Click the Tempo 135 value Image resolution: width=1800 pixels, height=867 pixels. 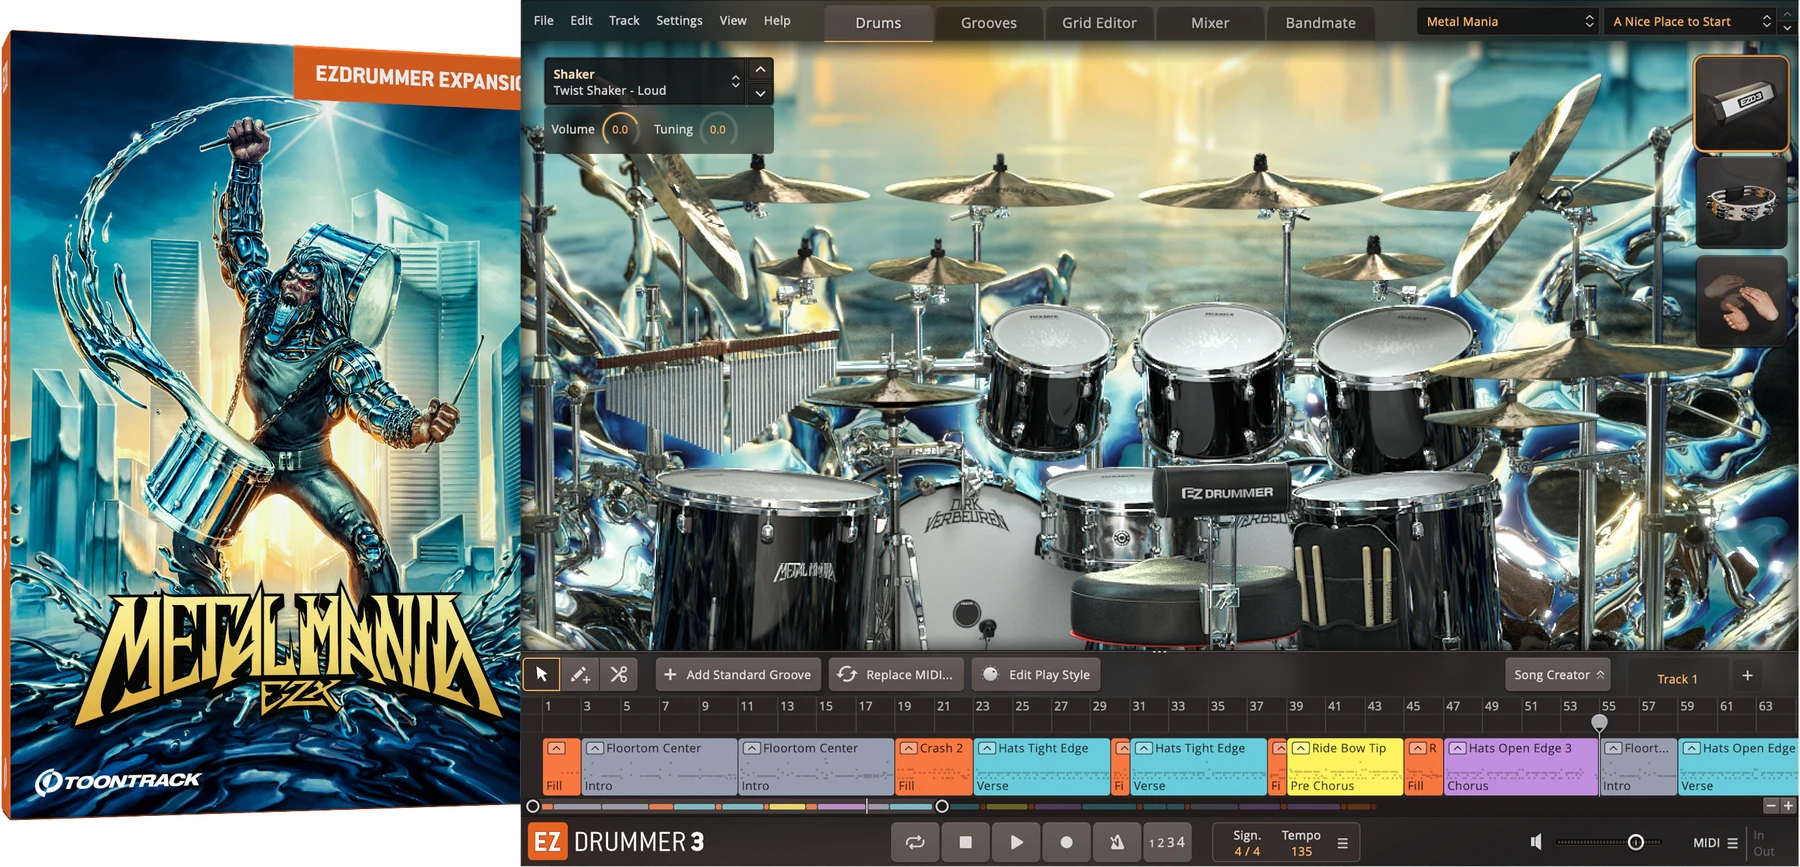(1301, 852)
